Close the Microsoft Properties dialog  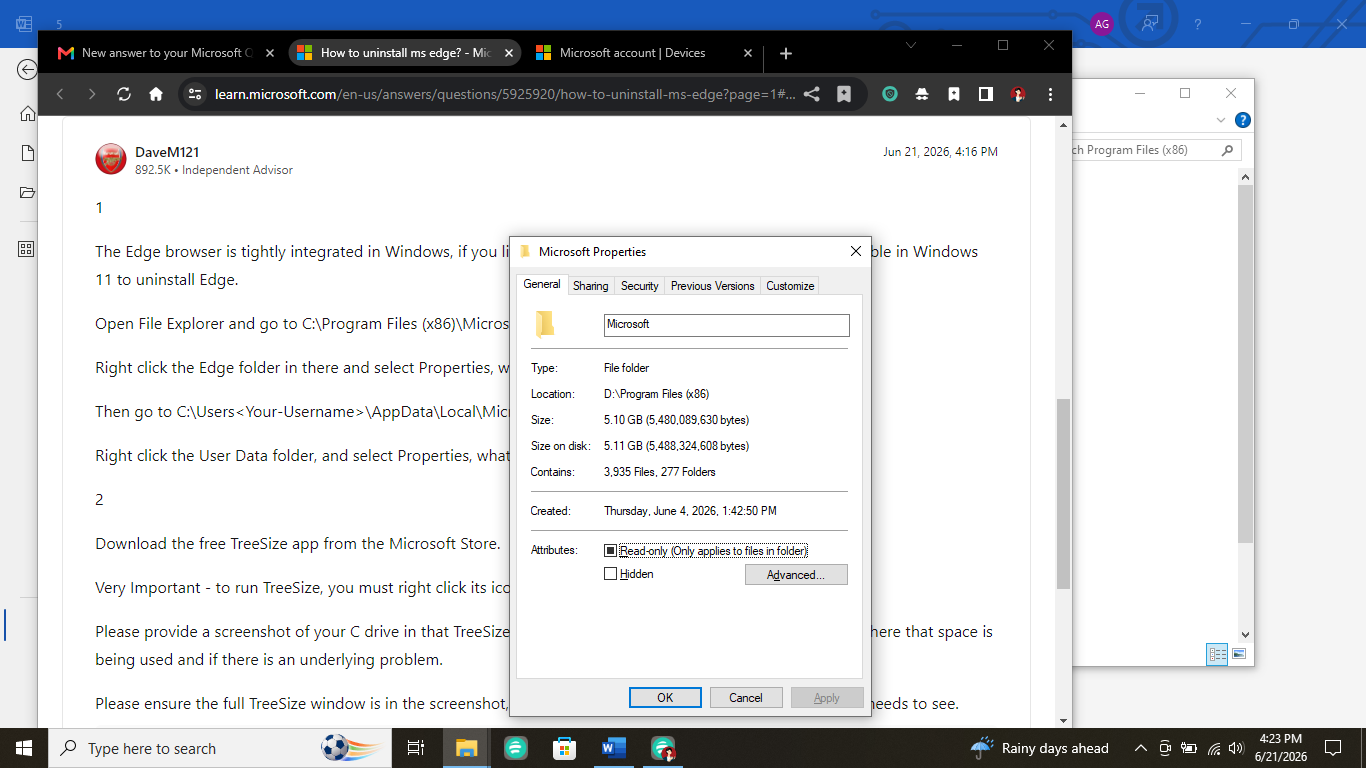coord(855,252)
